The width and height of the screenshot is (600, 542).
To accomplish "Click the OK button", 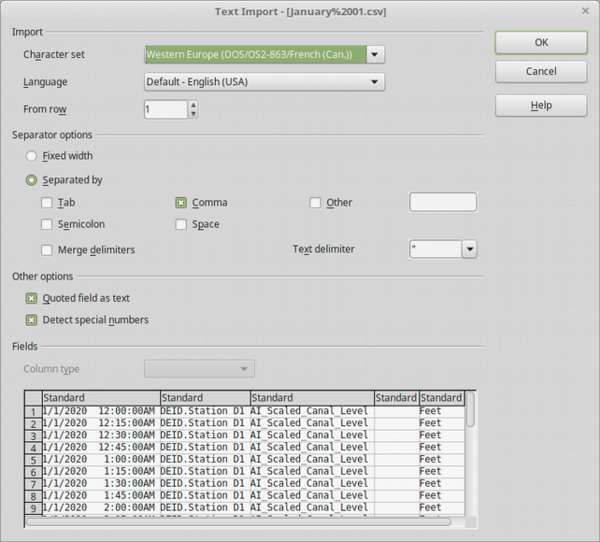I will point(540,43).
